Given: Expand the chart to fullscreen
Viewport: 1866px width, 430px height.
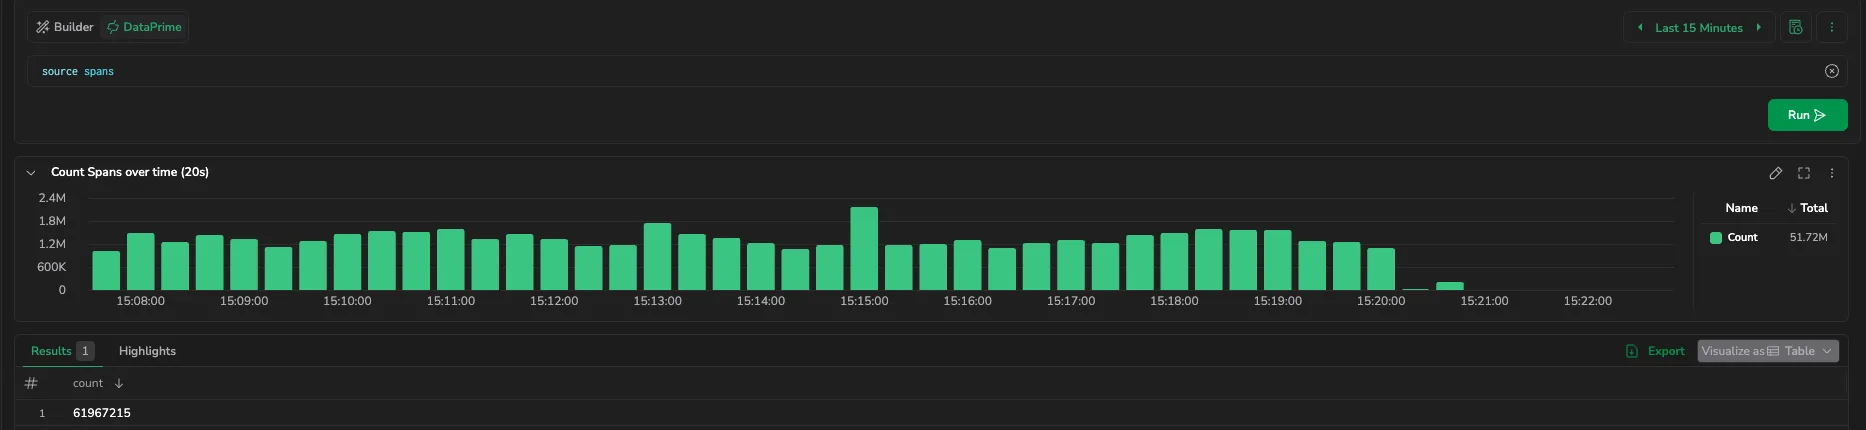Looking at the screenshot, I should coord(1804,173).
